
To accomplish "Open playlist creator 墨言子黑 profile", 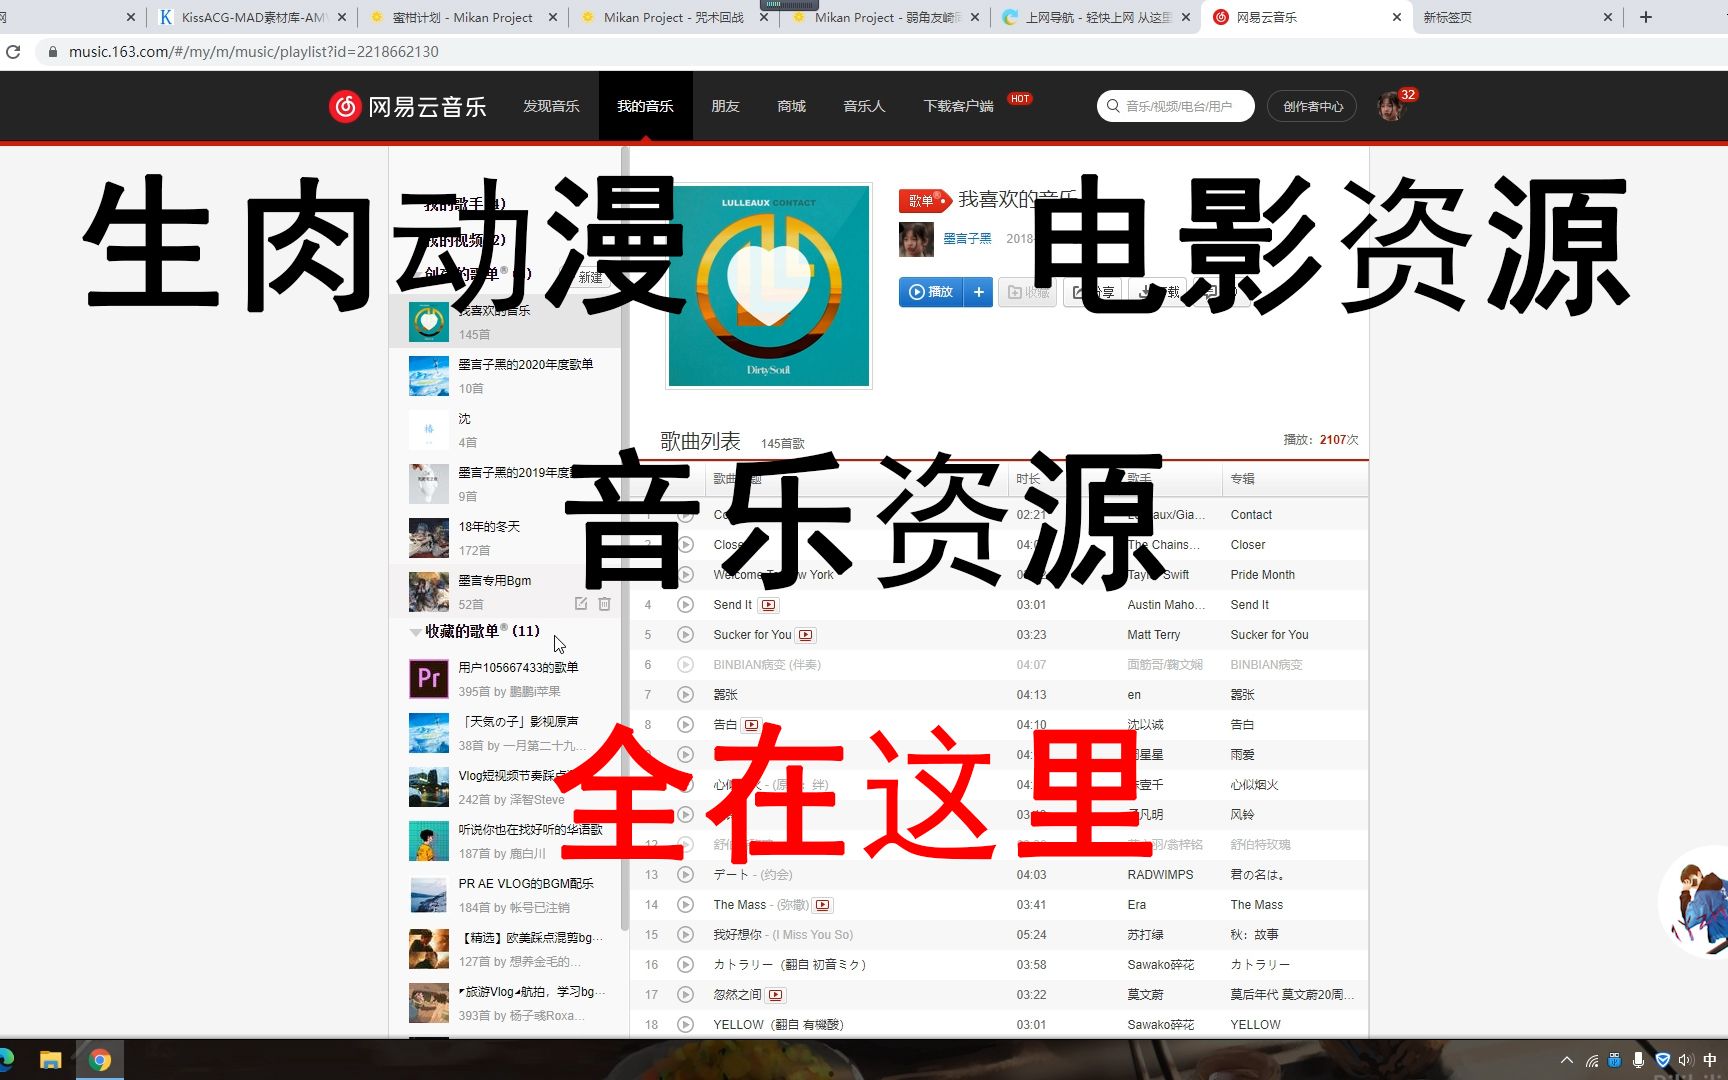I will (x=967, y=239).
